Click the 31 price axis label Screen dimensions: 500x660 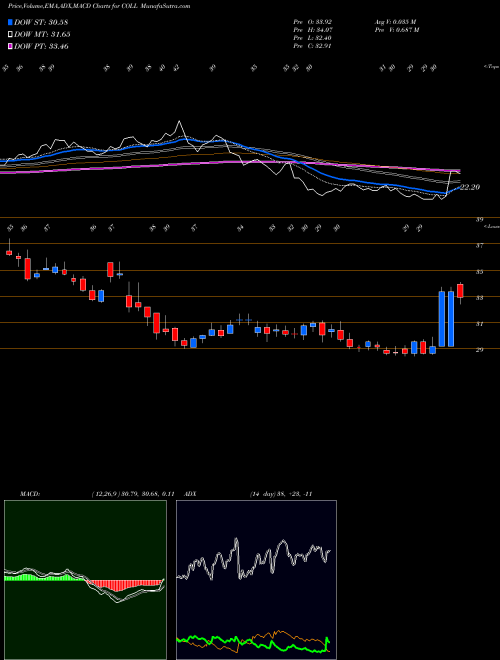click(479, 324)
